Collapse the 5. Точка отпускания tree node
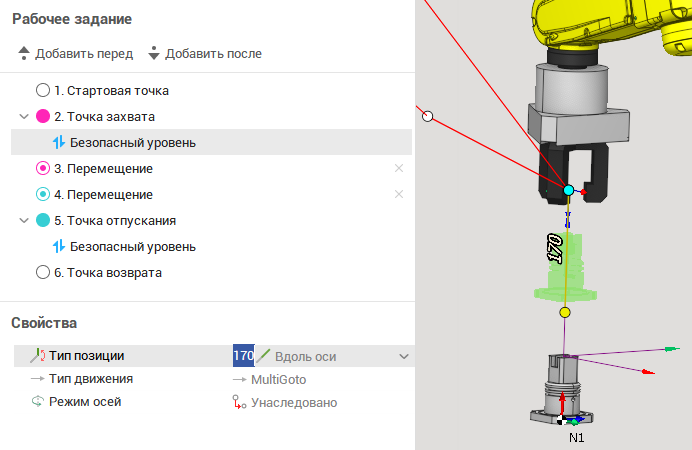 pyautogui.click(x=24, y=220)
